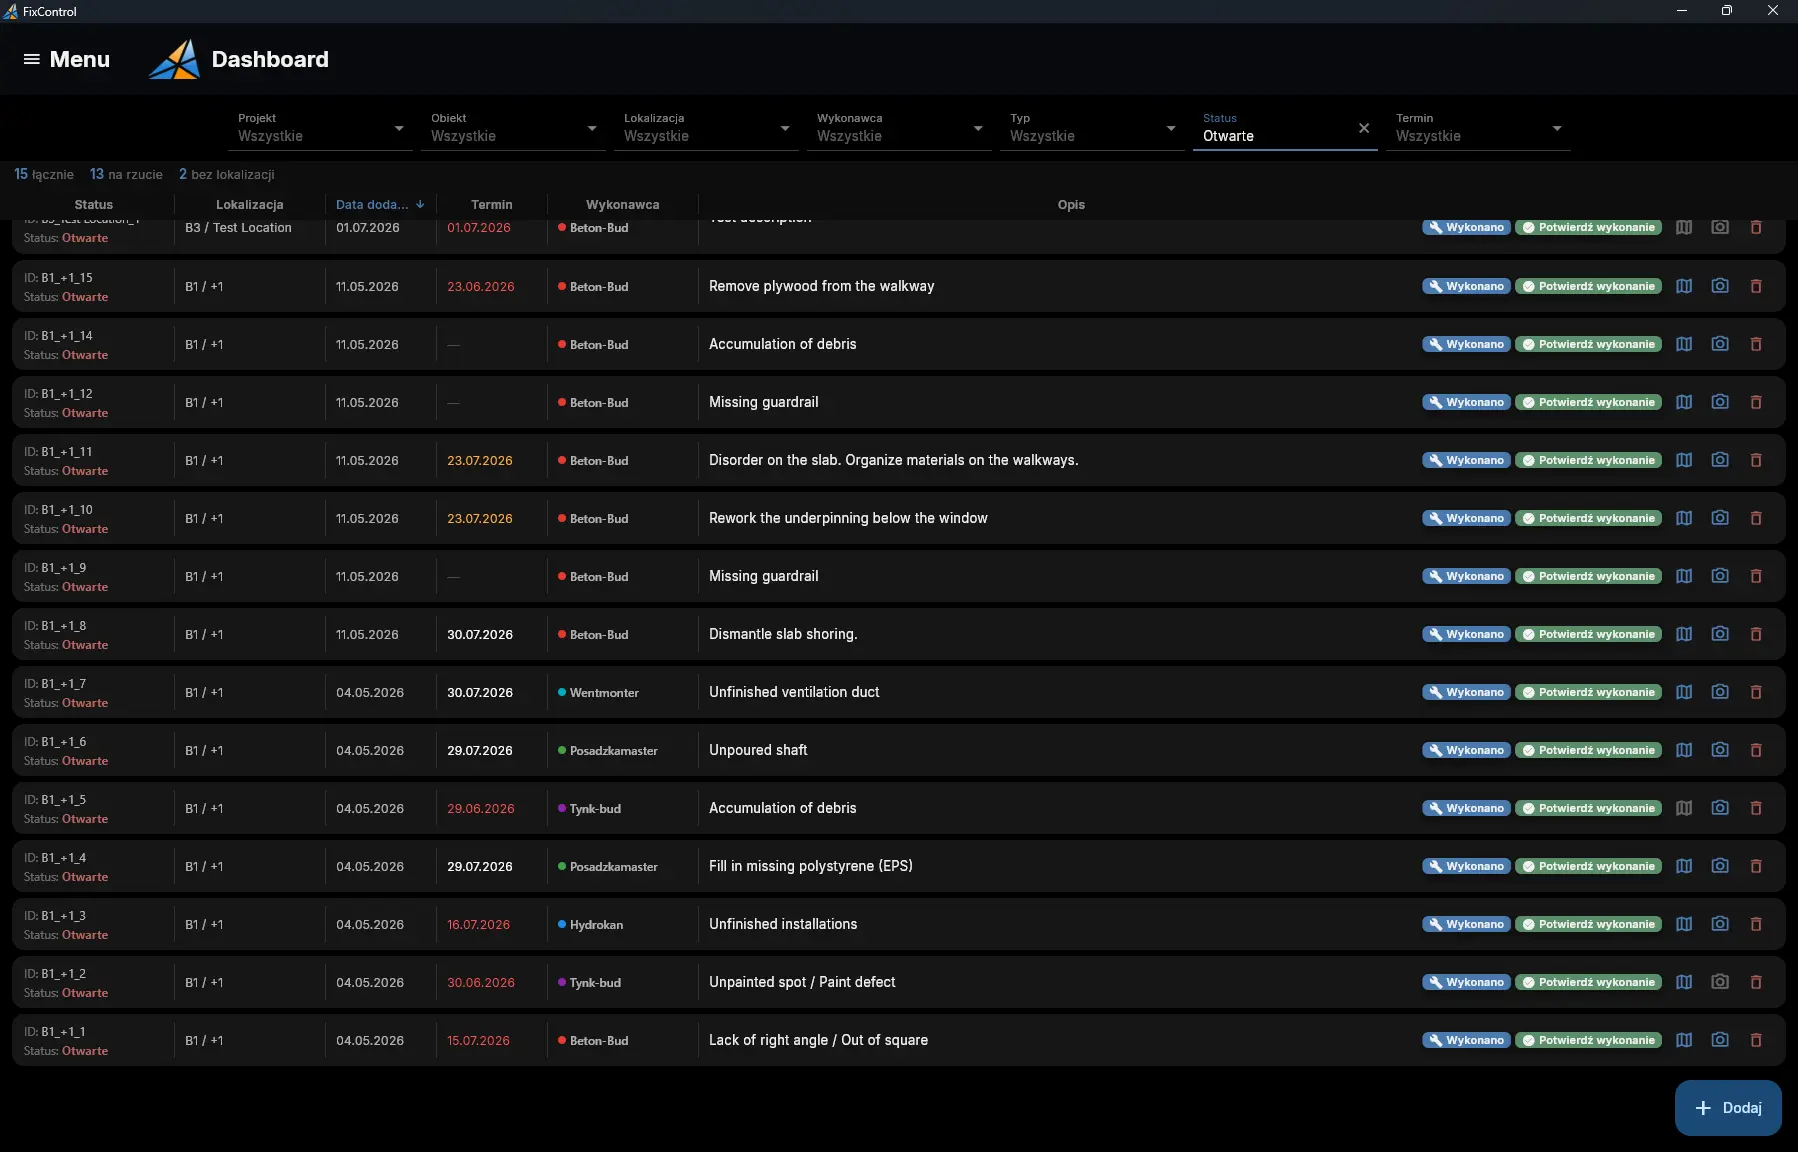Minimize the FixControl window

(x=1682, y=11)
